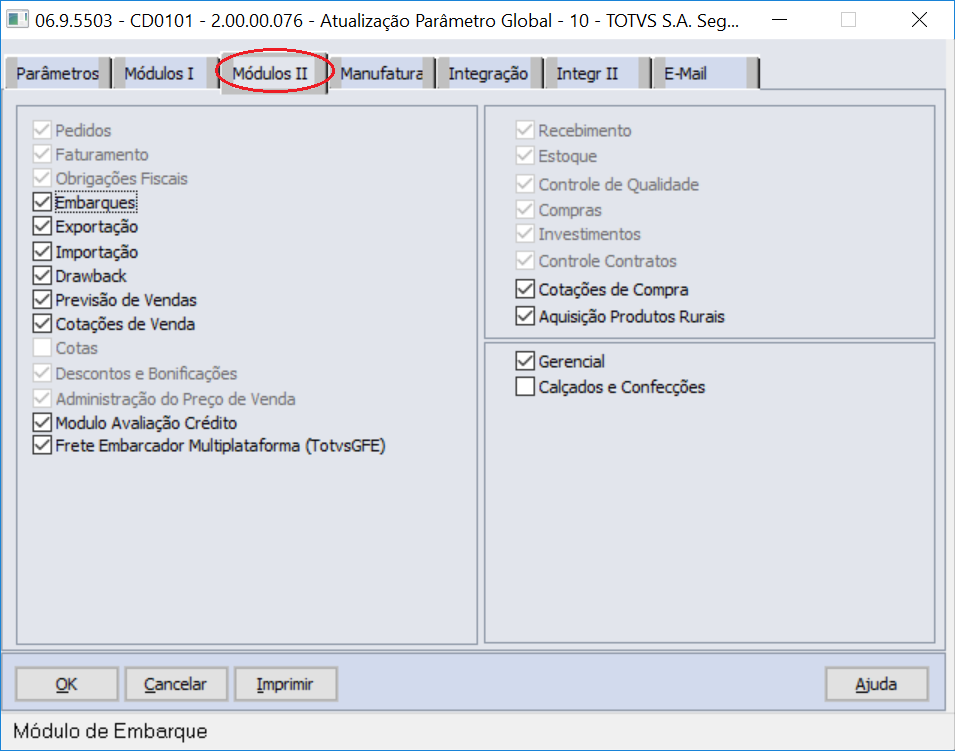Minimize the Atualização Parâmetro Global window
This screenshot has height=751, width=955.
click(x=779, y=20)
